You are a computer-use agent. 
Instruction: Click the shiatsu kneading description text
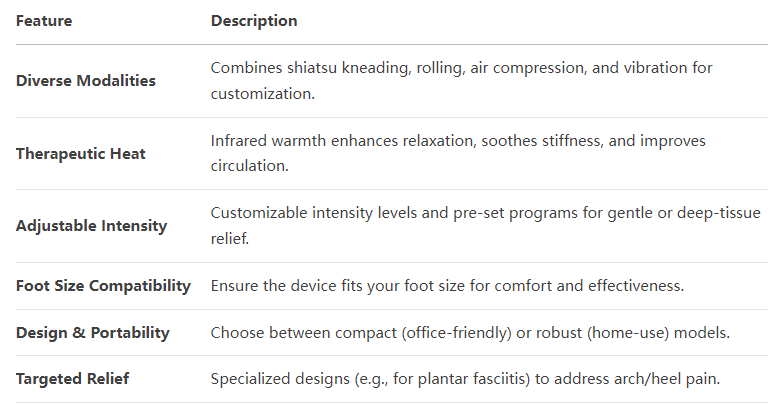[461, 81]
